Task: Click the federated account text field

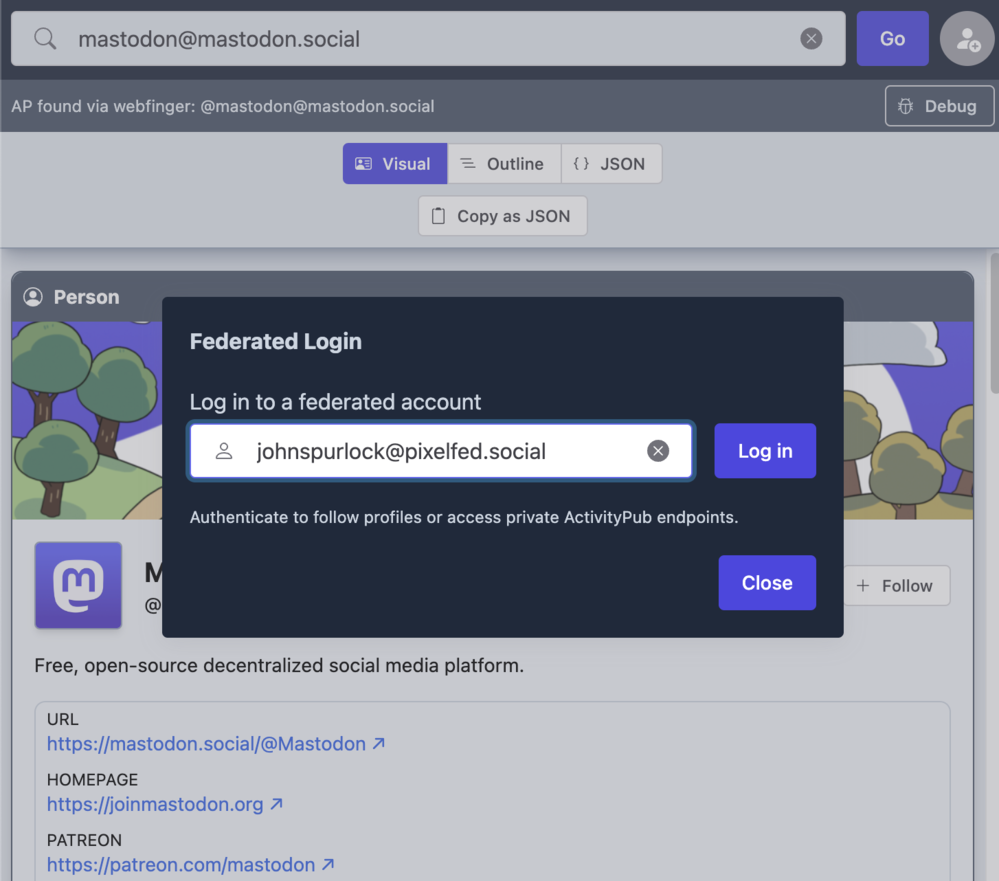Action: [440, 451]
